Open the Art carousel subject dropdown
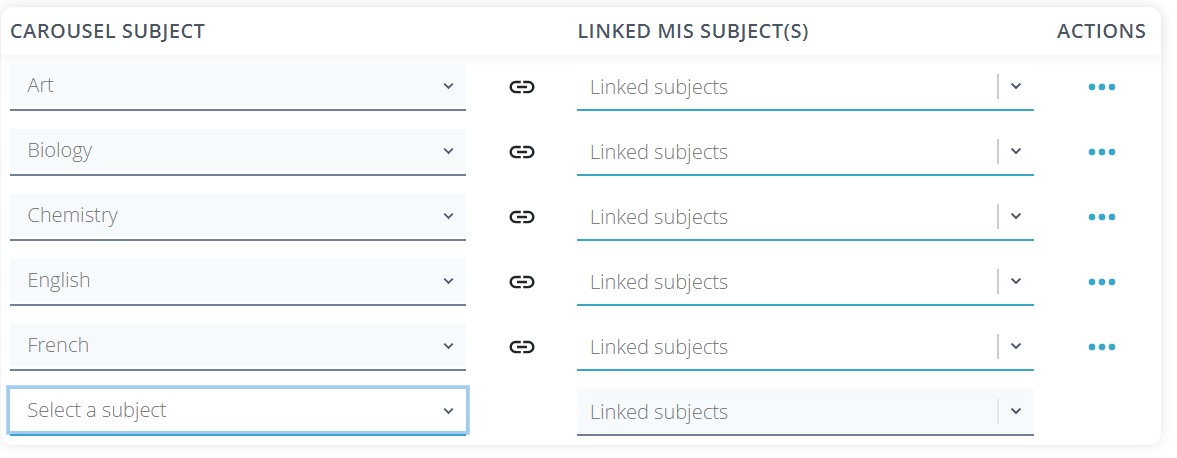The image size is (1177, 458). click(237, 86)
